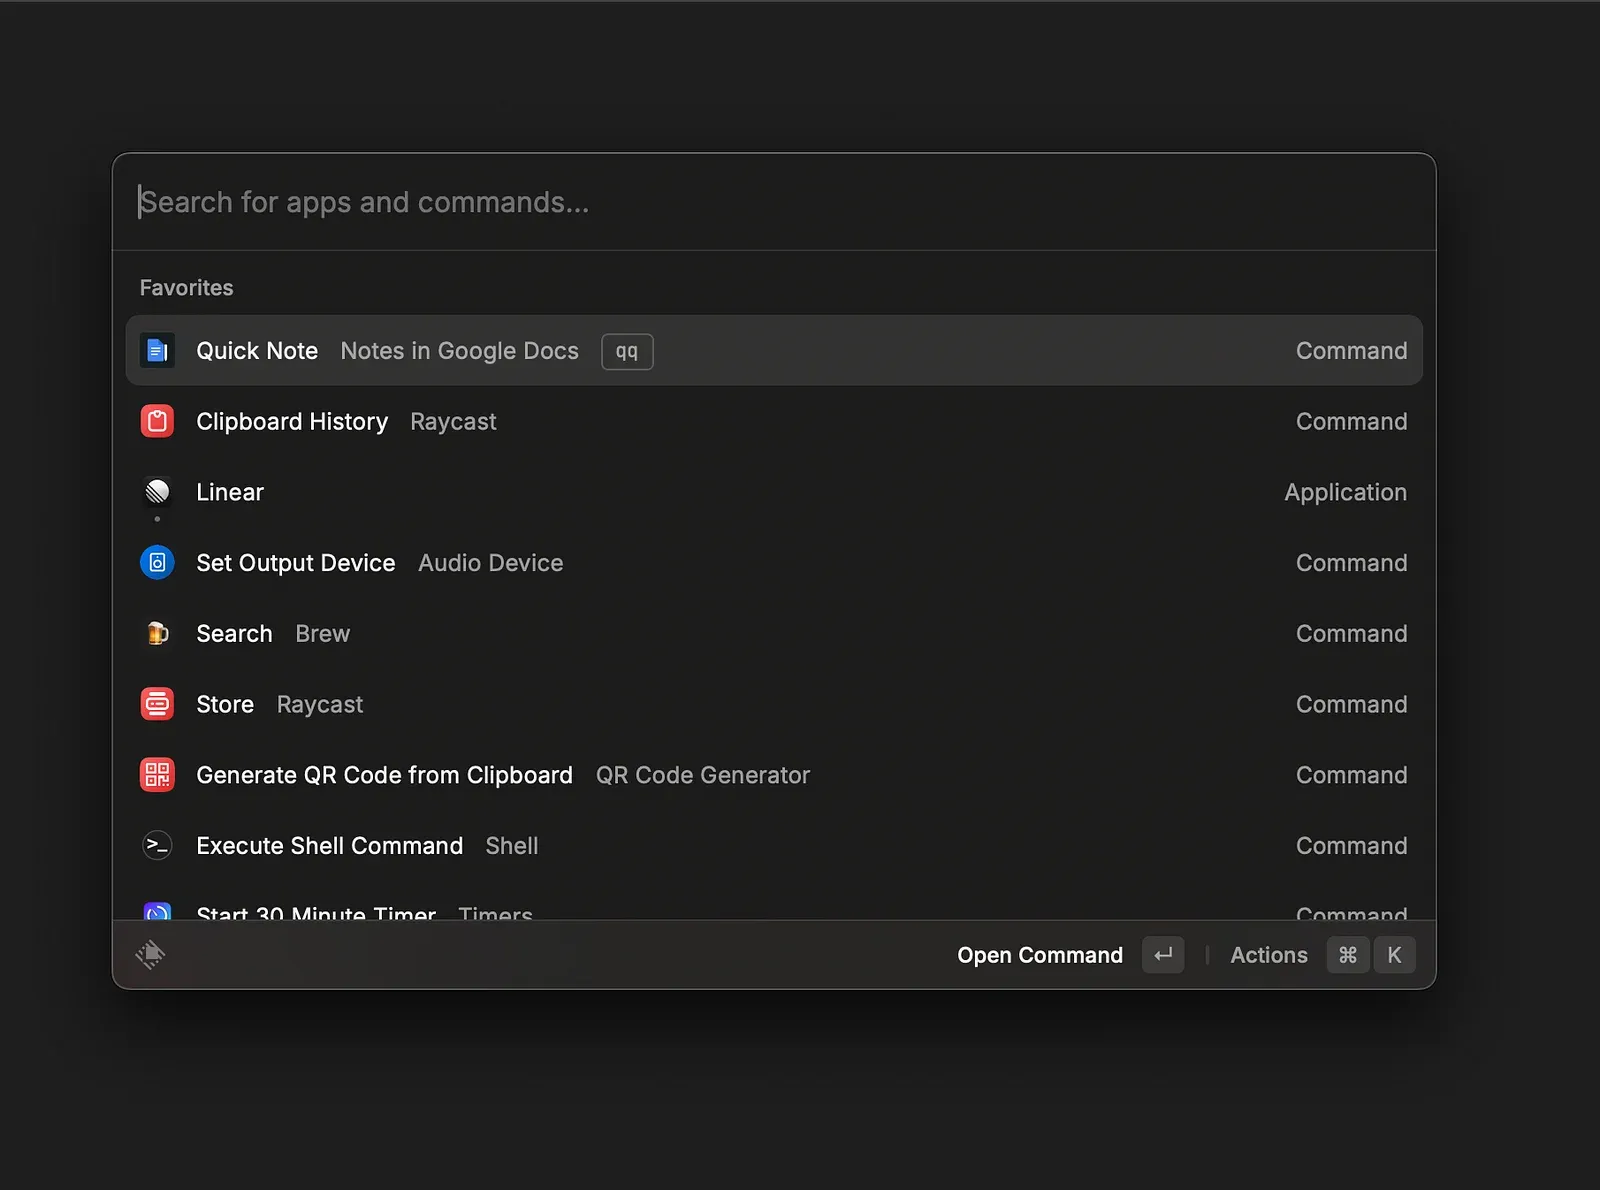
Task: Click 'Command' type label on Quick Note row
Action: point(1352,351)
